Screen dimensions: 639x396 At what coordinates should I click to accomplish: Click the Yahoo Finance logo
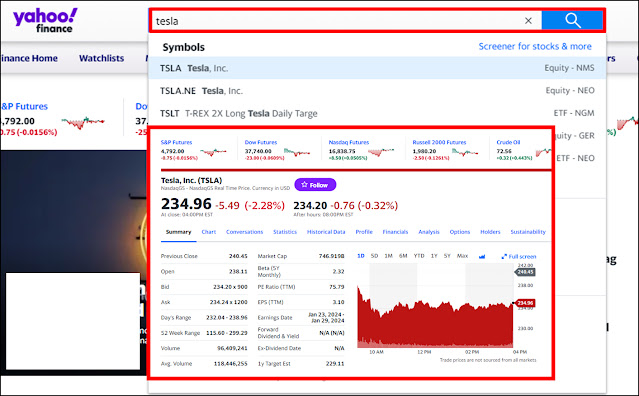[45, 20]
